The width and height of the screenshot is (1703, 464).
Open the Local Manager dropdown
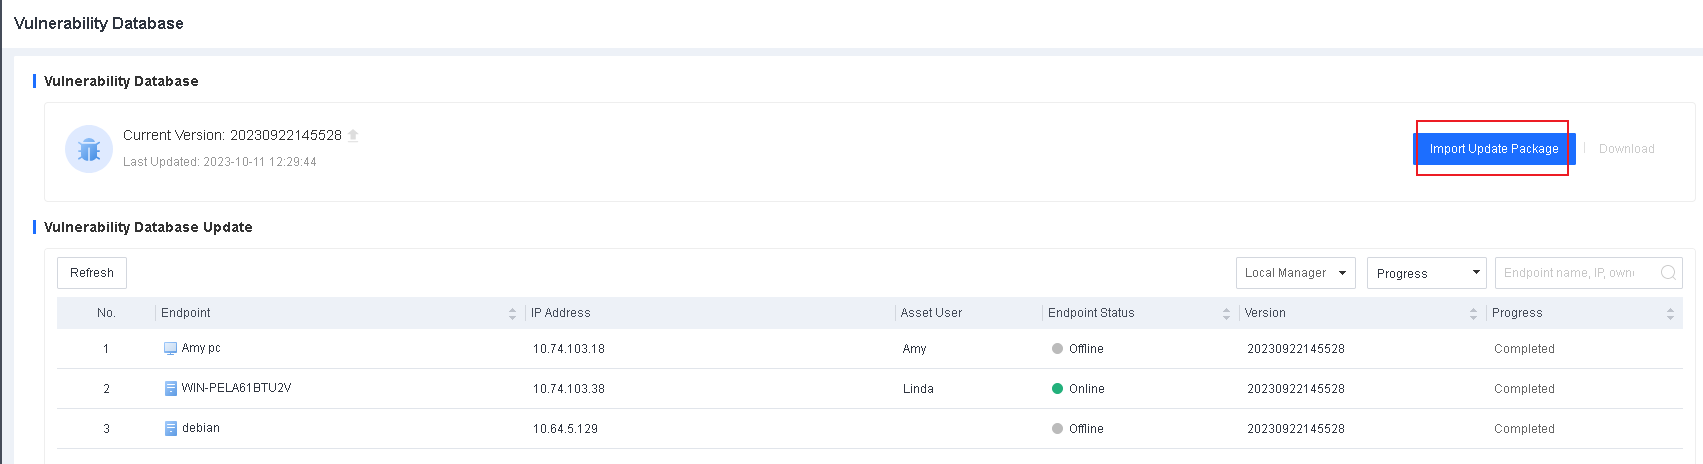1296,273
